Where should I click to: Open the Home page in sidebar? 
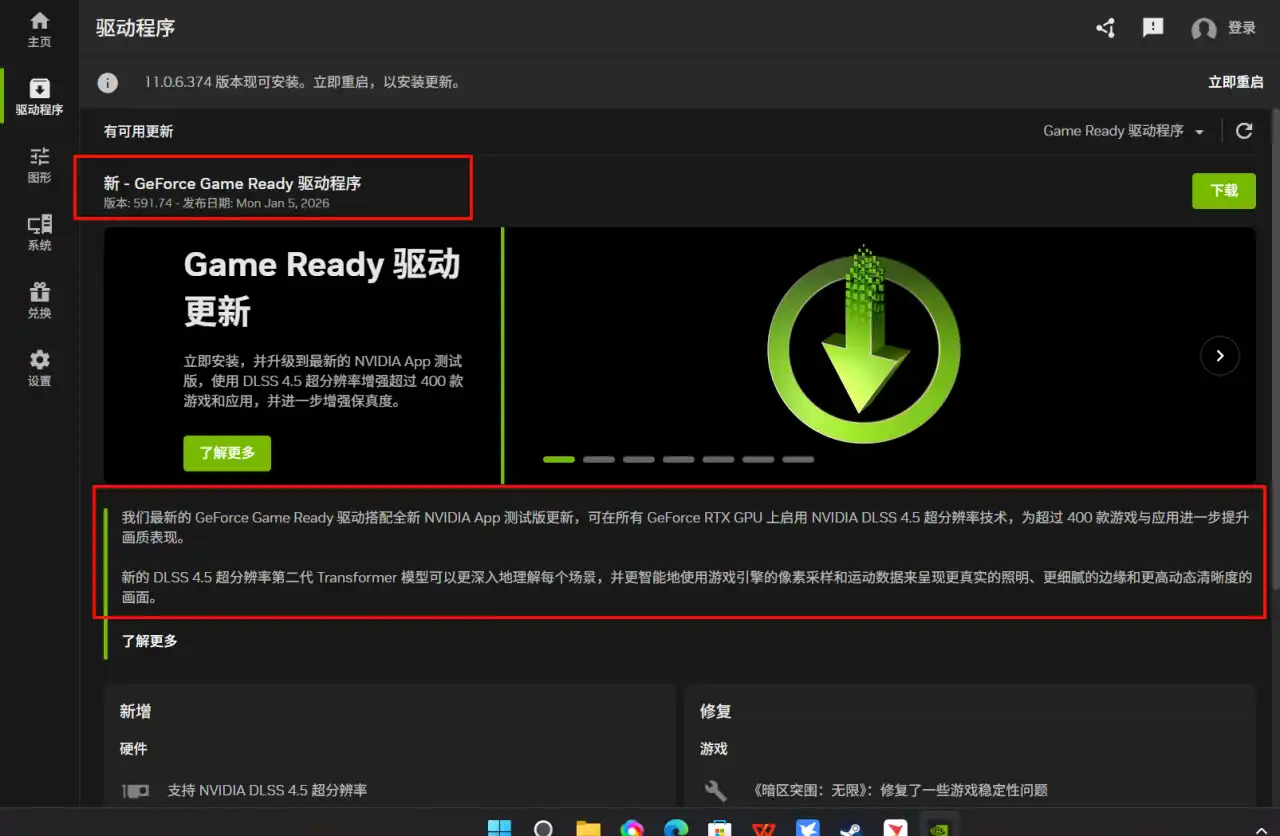click(39, 29)
